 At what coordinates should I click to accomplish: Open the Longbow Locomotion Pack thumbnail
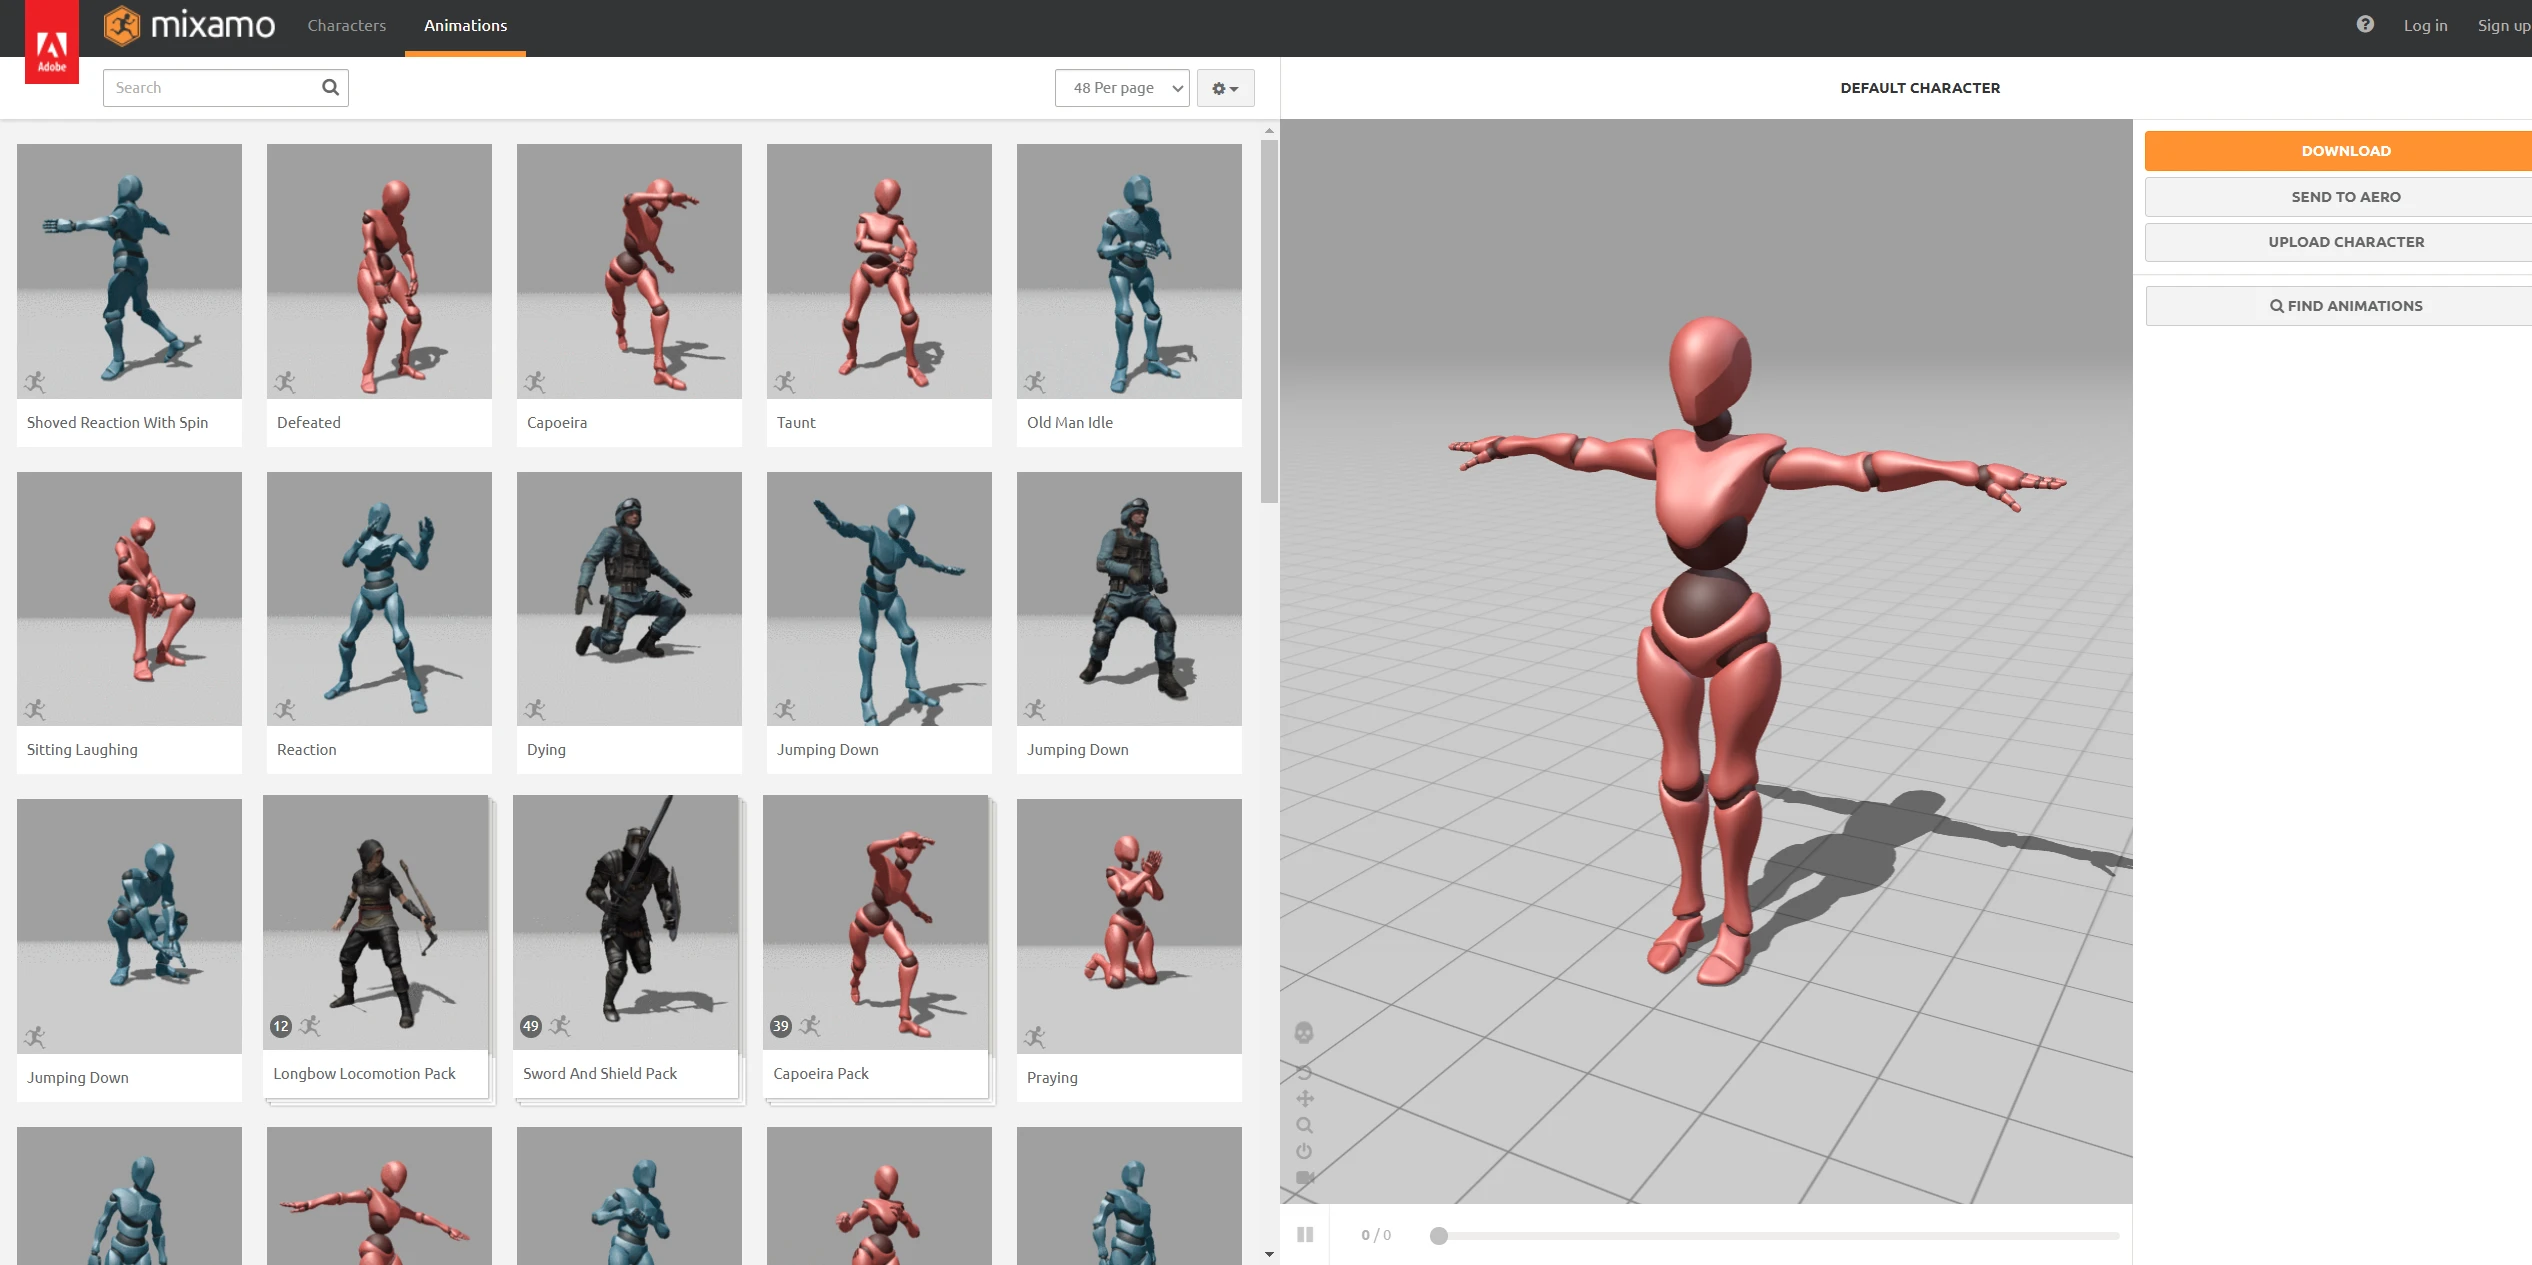375,922
